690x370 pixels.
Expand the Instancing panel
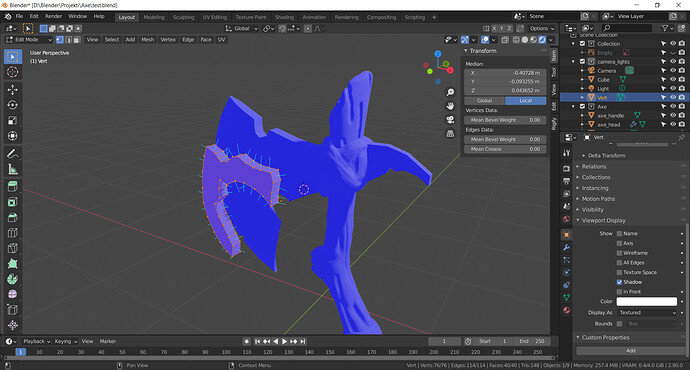[595, 188]
